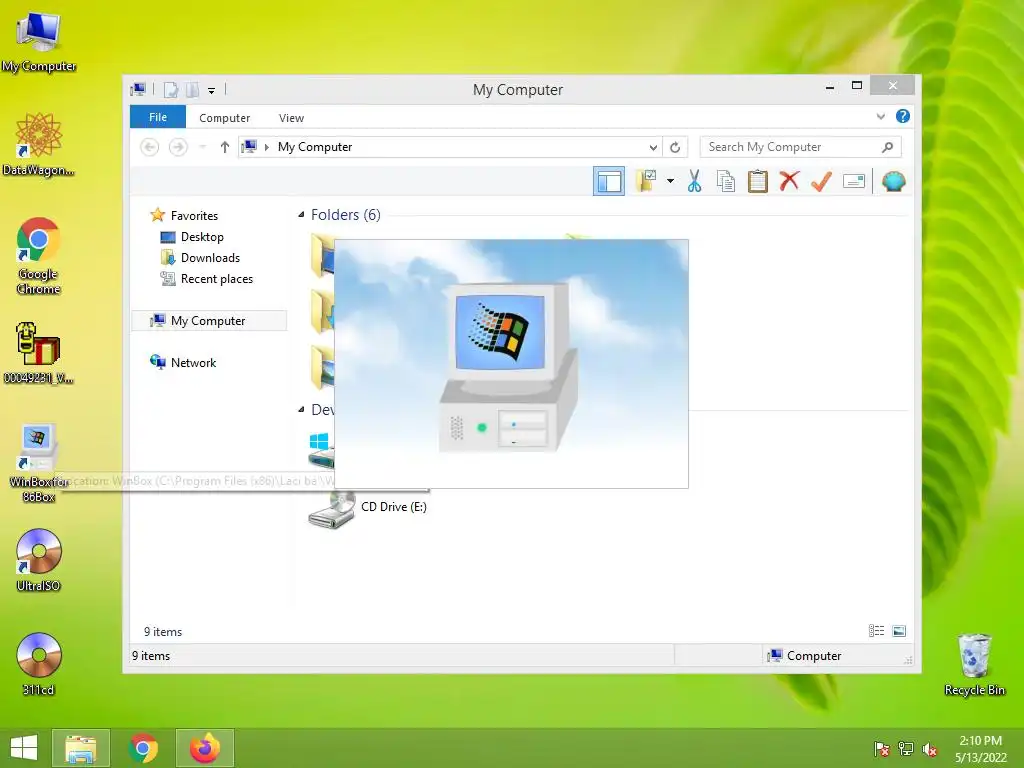Image resolution: width=1024 pixels, height=768 pixels.
Task: Select Downloads in the navigation pane
Action: click(x=210, y=258)
